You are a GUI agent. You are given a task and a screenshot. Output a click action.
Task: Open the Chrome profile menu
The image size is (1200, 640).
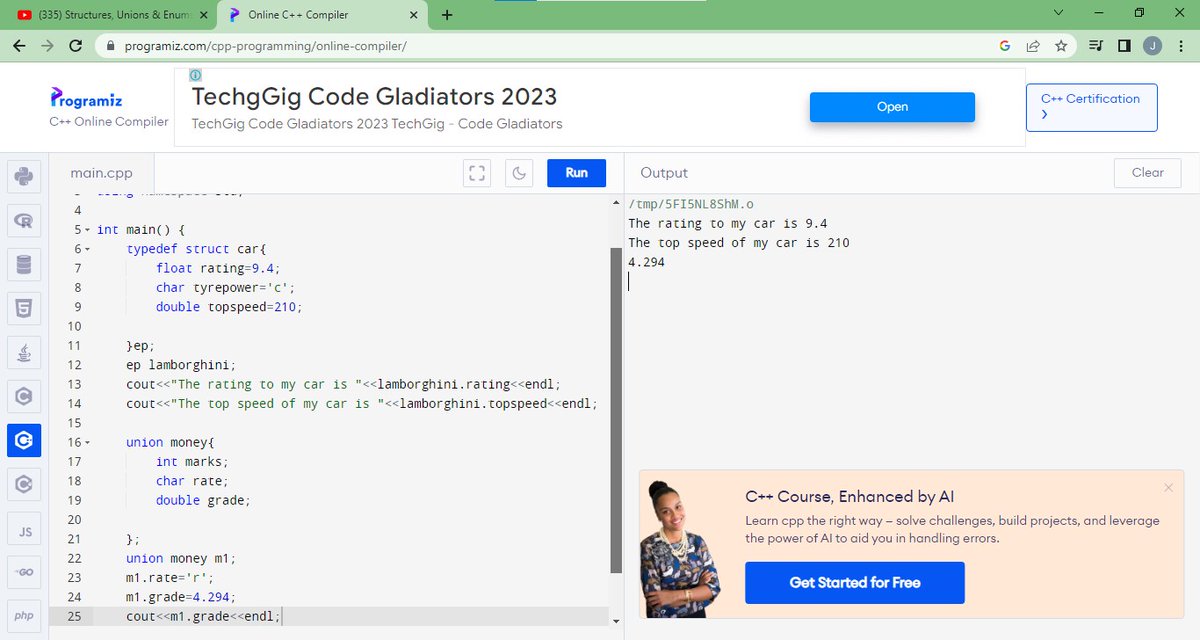[x=1152, y=45]
